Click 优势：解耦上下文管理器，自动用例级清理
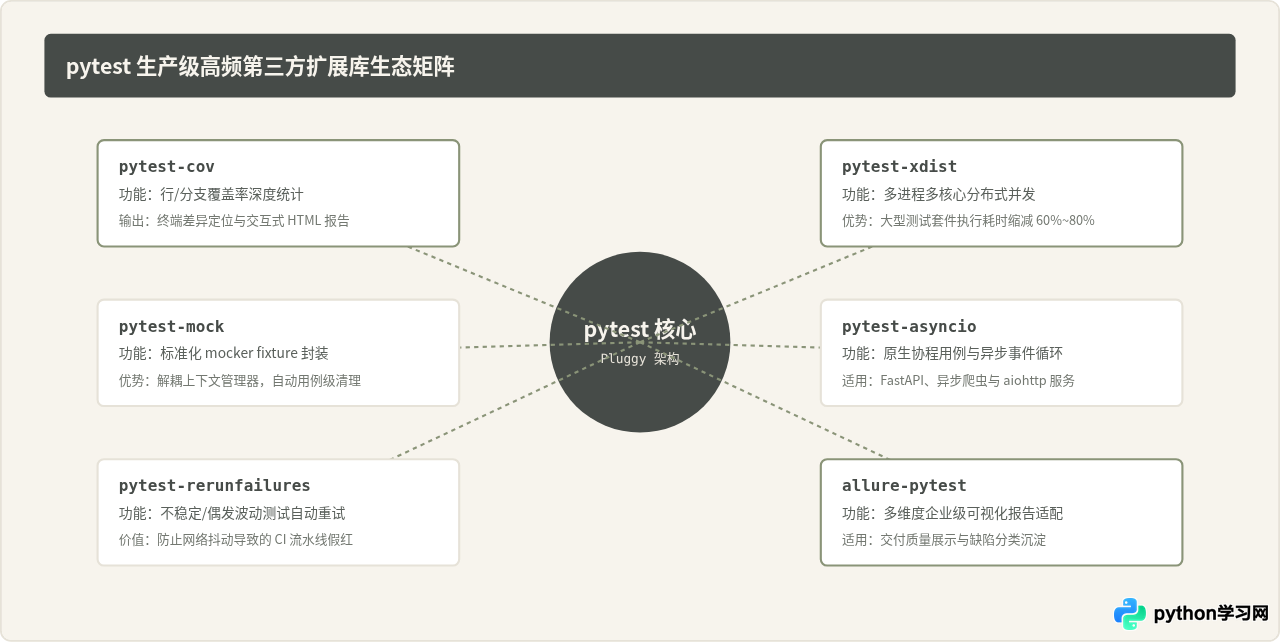This screenshot has width=1280, height=642. 240,380
